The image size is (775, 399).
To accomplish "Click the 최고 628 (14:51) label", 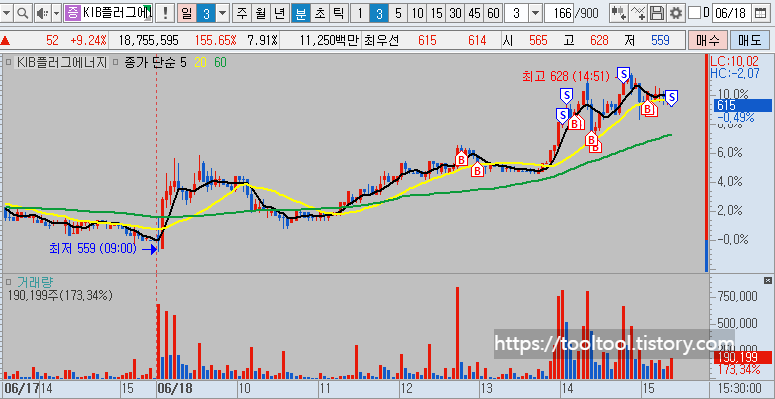I will 566,77.
